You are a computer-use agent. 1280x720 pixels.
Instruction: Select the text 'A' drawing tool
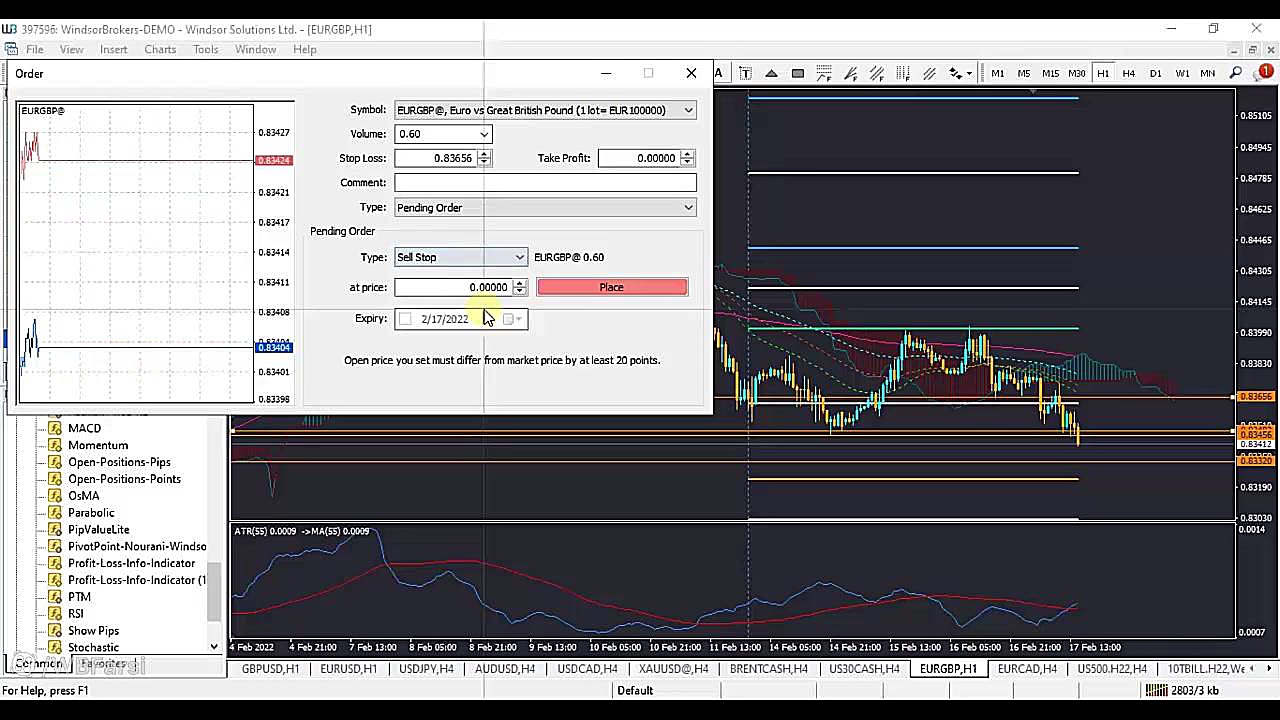[718, 73]
